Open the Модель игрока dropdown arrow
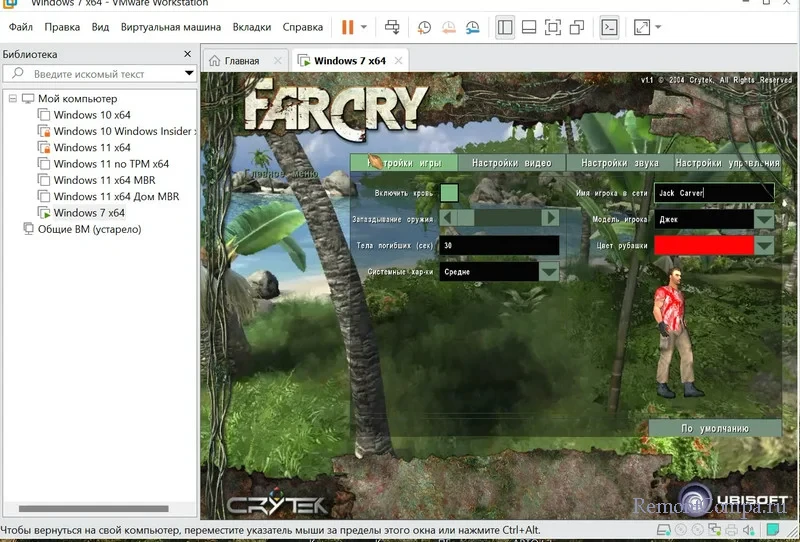The image size is (800, 542). tap(764, 219)
